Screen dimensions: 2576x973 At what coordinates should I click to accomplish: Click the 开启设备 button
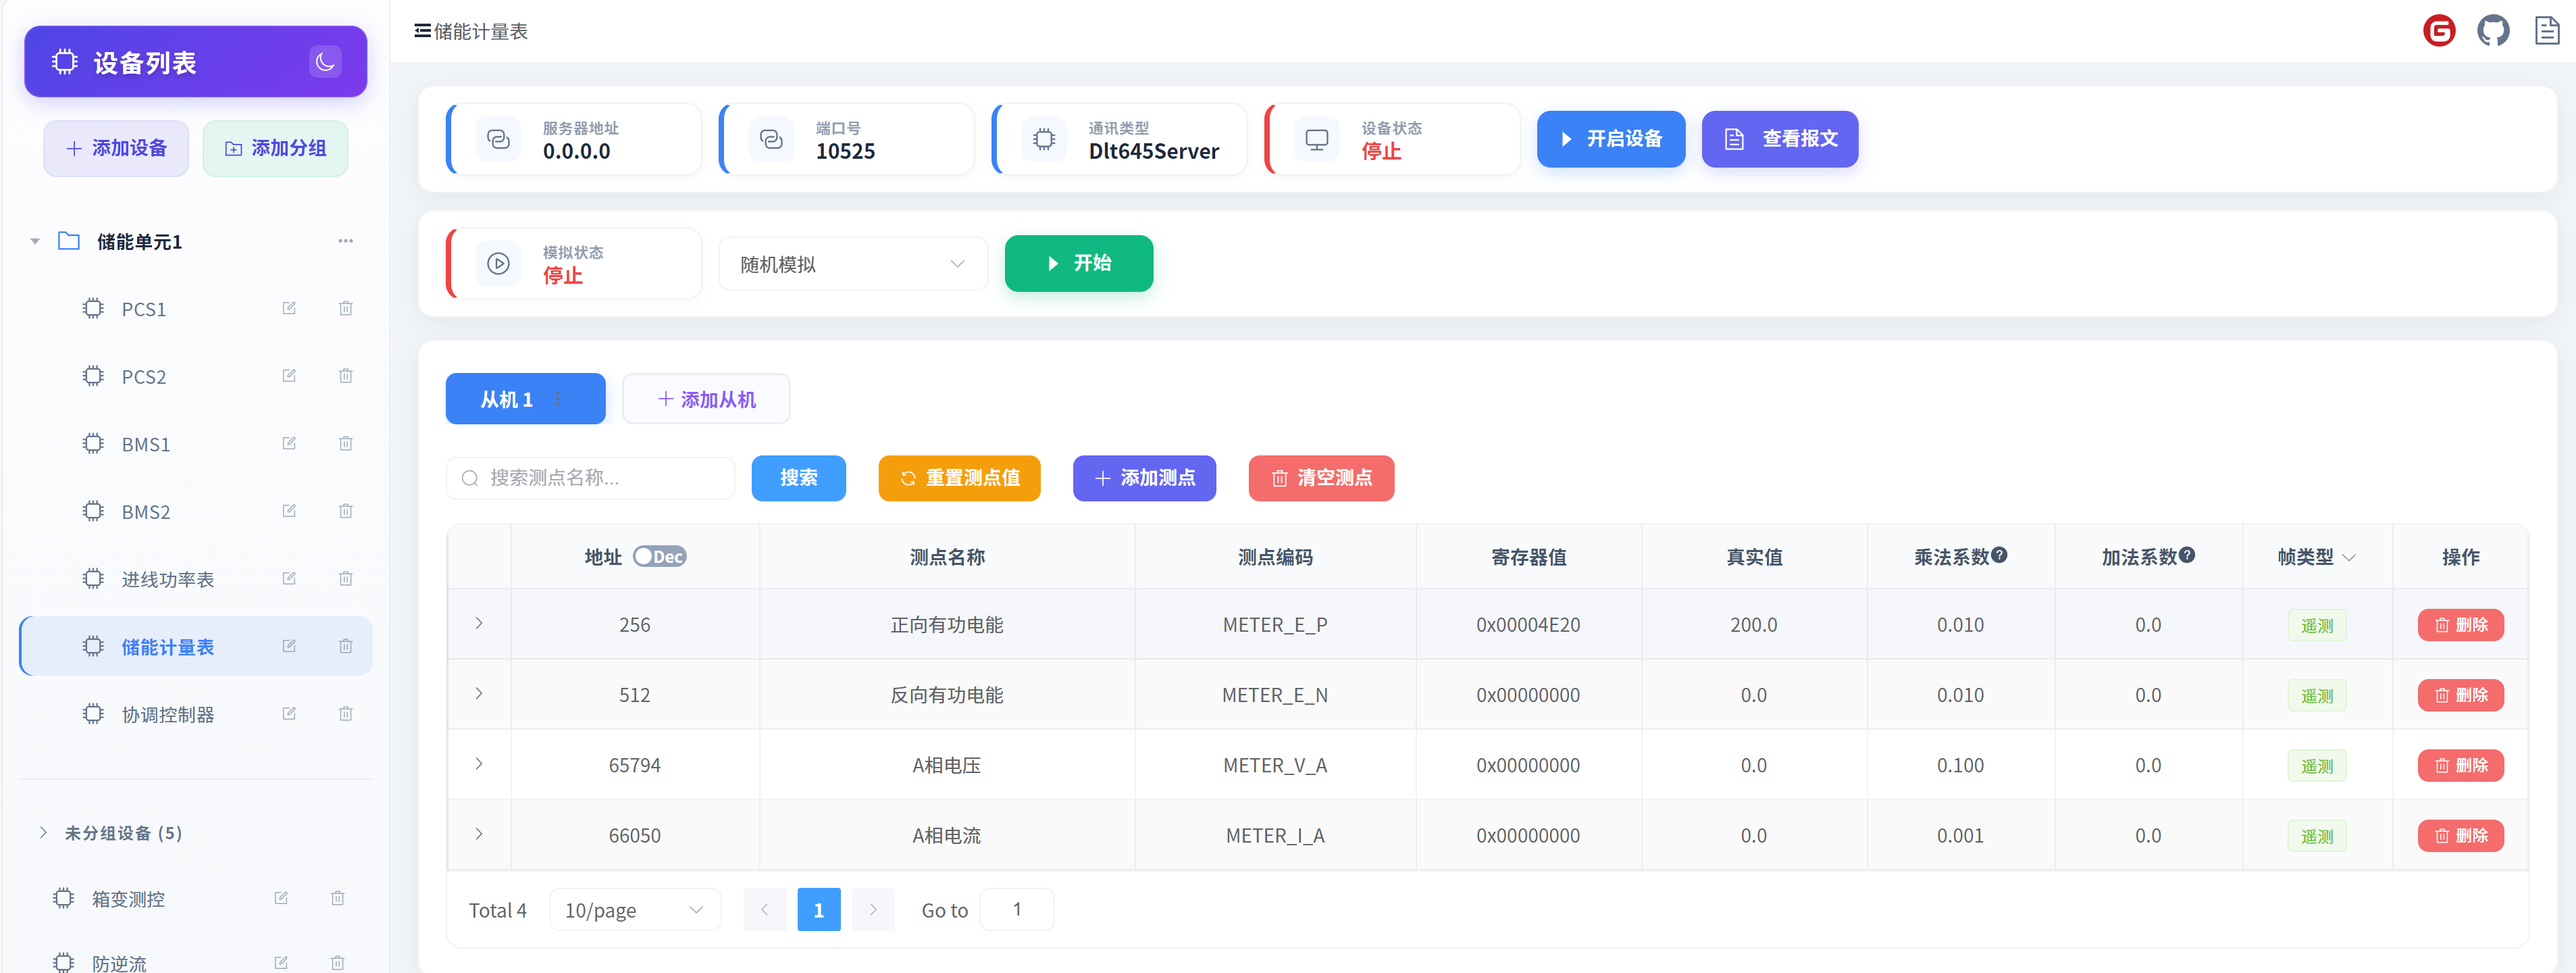(1610, 139)
